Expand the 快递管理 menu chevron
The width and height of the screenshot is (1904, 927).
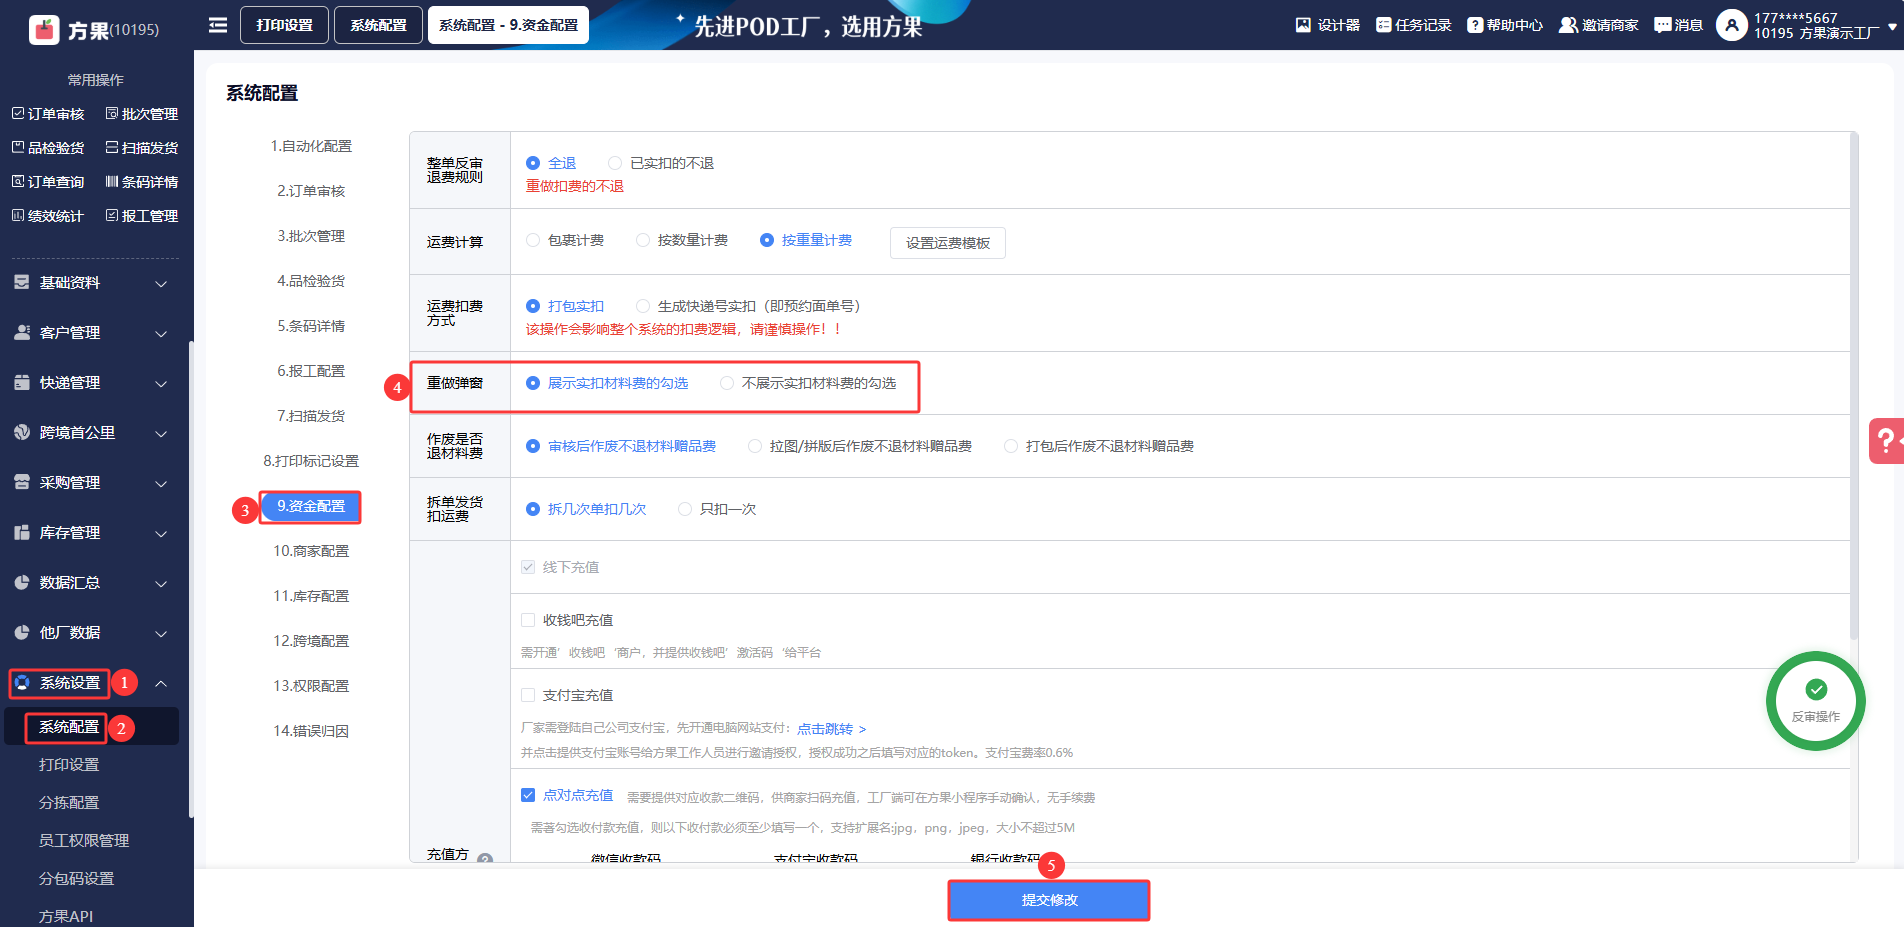[161, 384]
